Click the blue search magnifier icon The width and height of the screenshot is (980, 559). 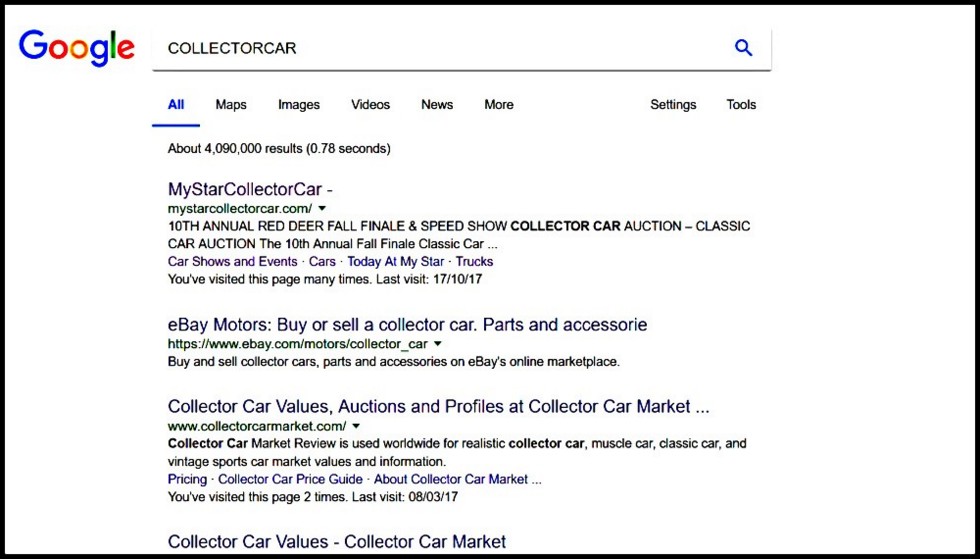click(743, 48)
